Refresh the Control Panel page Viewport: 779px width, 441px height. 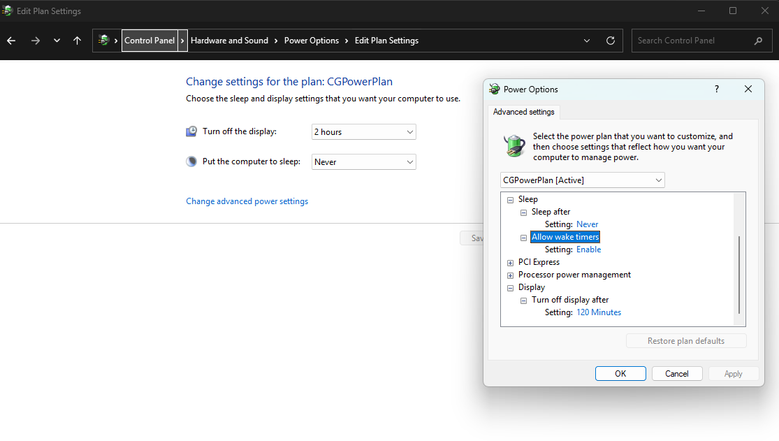click(611, 41)
